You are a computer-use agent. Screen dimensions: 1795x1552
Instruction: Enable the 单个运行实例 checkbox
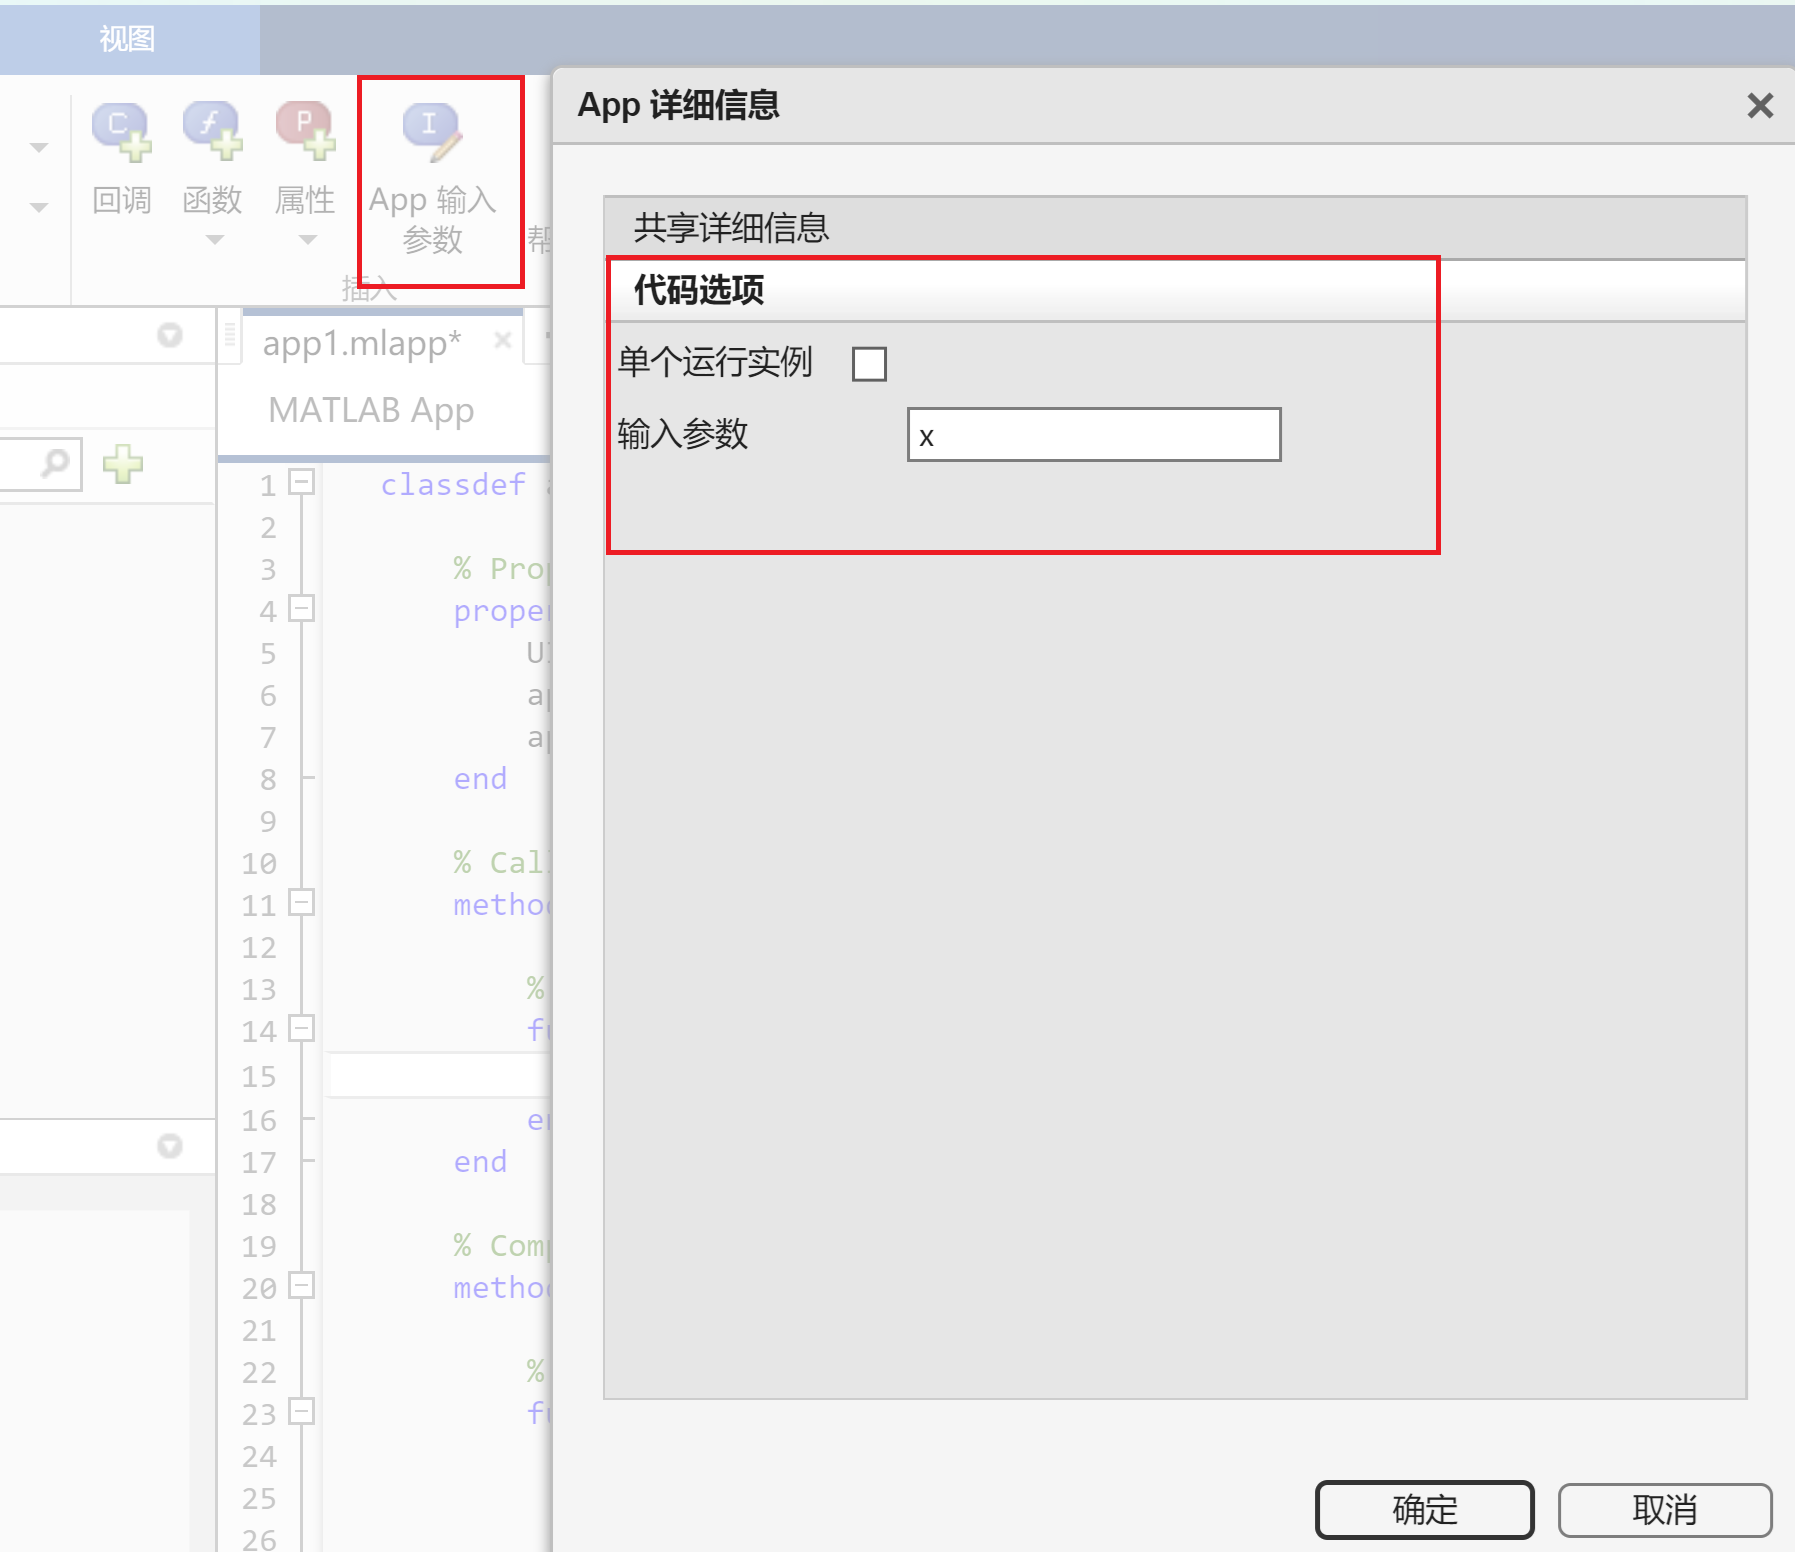[x=869, y=363]
